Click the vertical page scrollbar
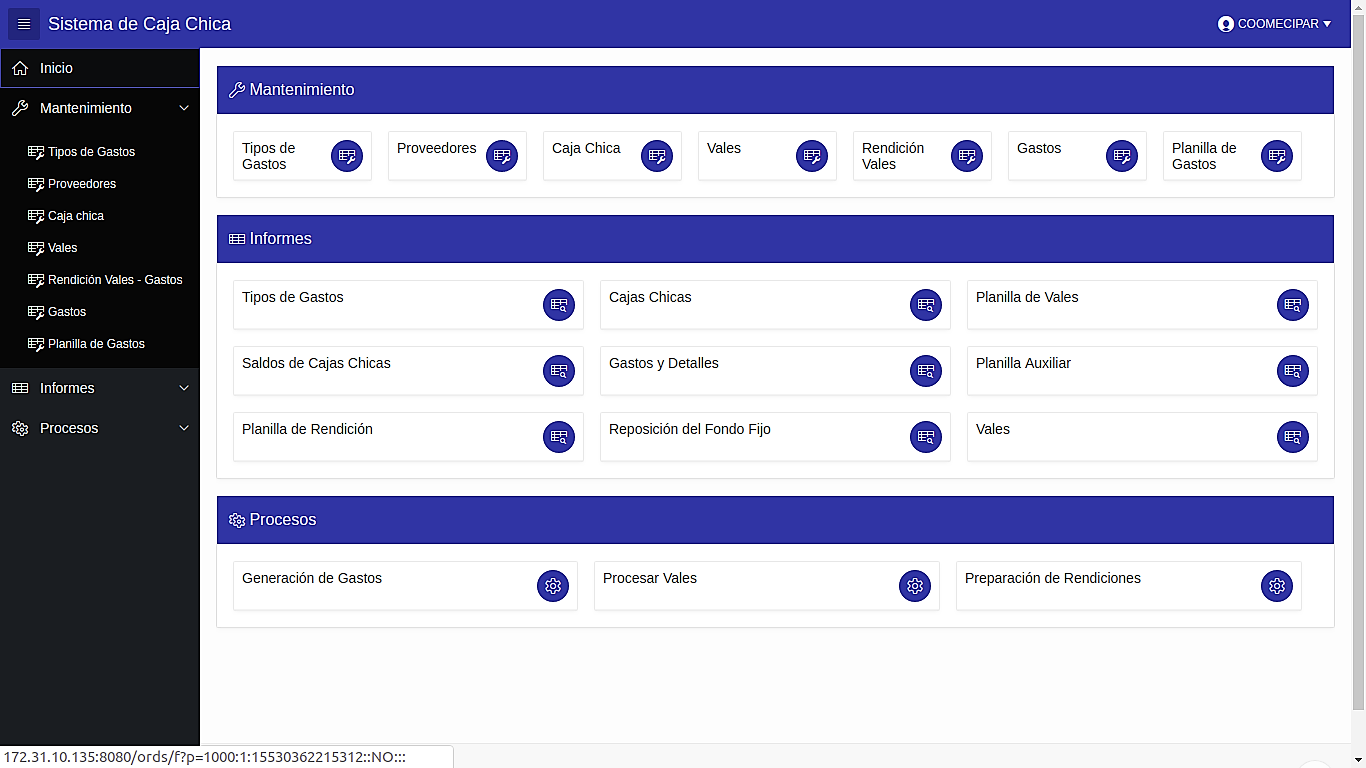1366x768 pixels. [x=1358, y=380]
